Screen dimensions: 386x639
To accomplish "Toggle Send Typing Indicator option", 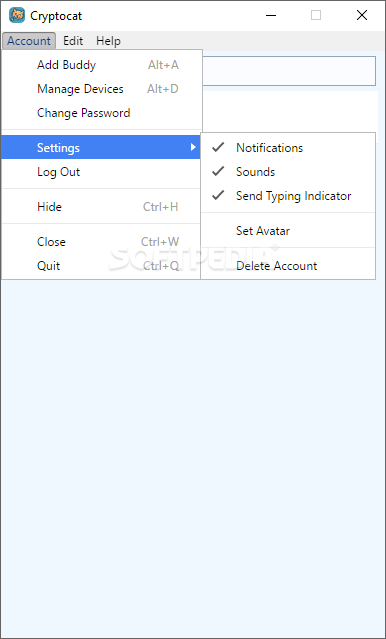I will click(x=288, y=196).
